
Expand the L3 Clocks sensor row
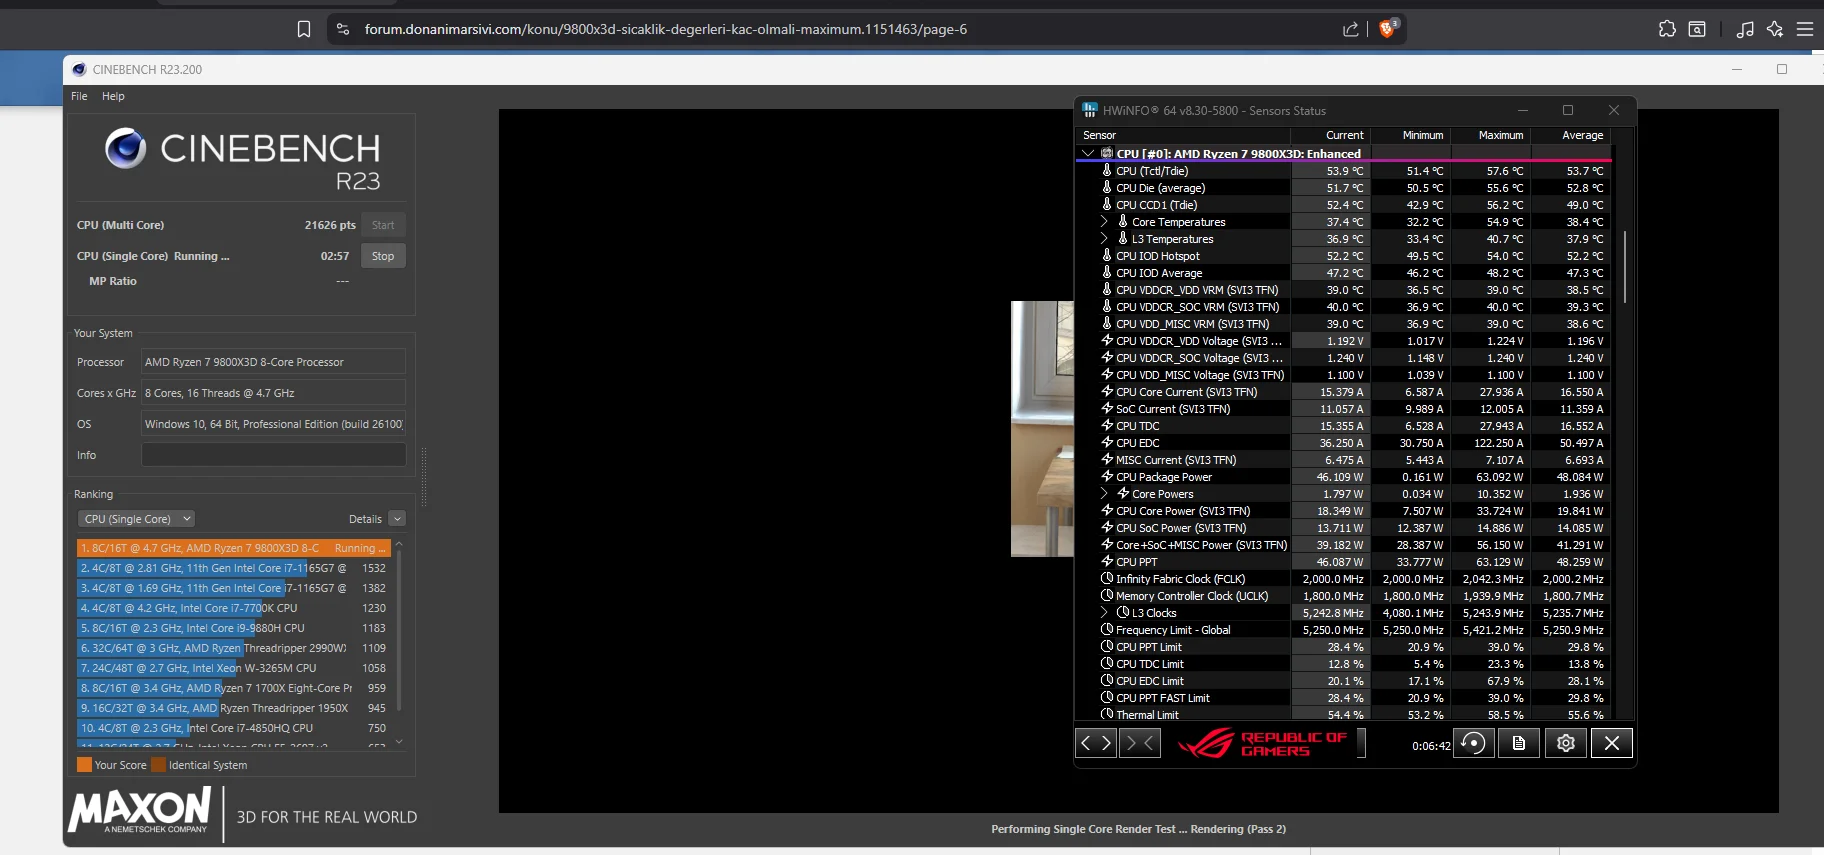pyautogui.click(x=1104, y=612)
